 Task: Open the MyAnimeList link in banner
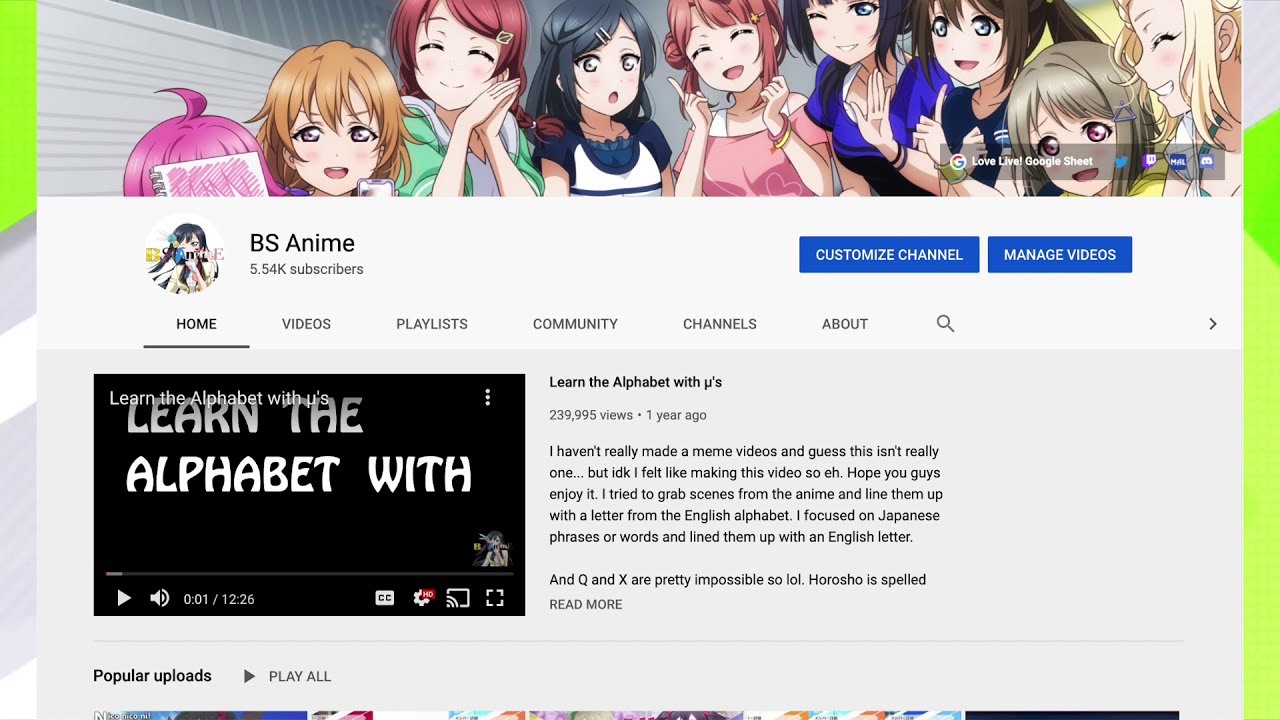pos(1178,161)
